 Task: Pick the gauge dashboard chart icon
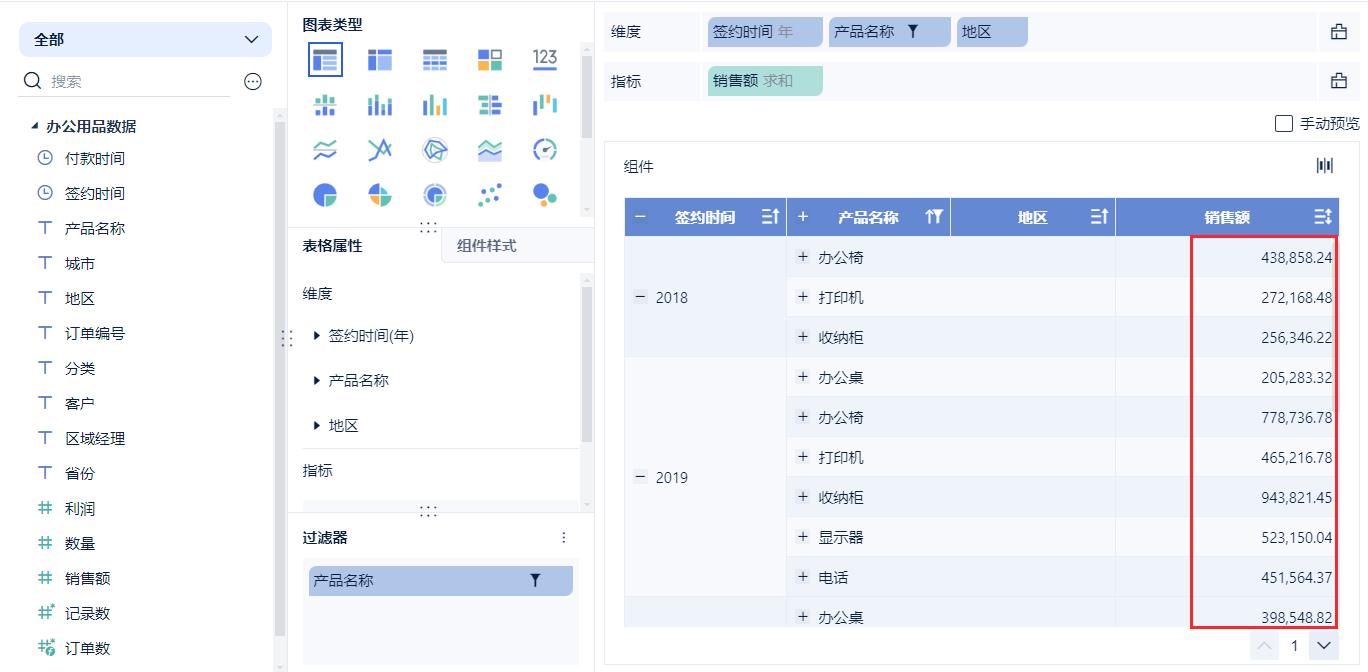[x=545, y=150]
